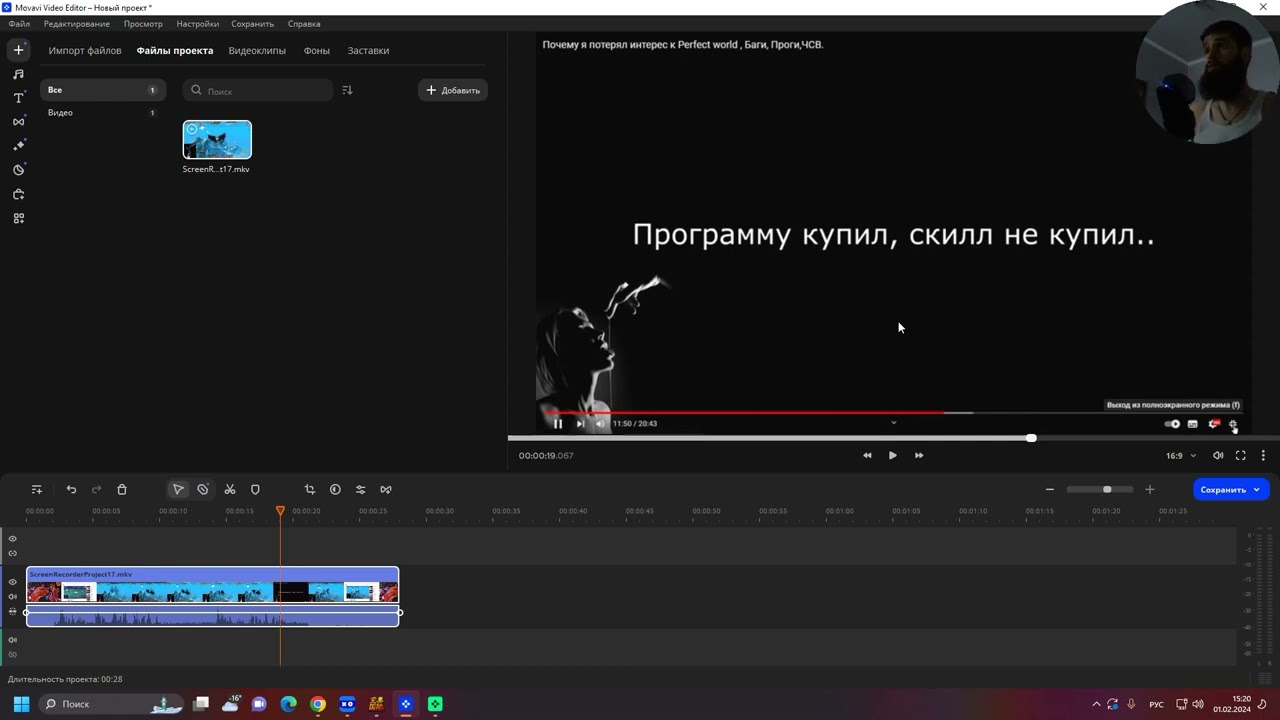Switch to Видеоклипы tab
Image resolution: width=1280 pixels, height=720 pixels.
tap(257, 50)
